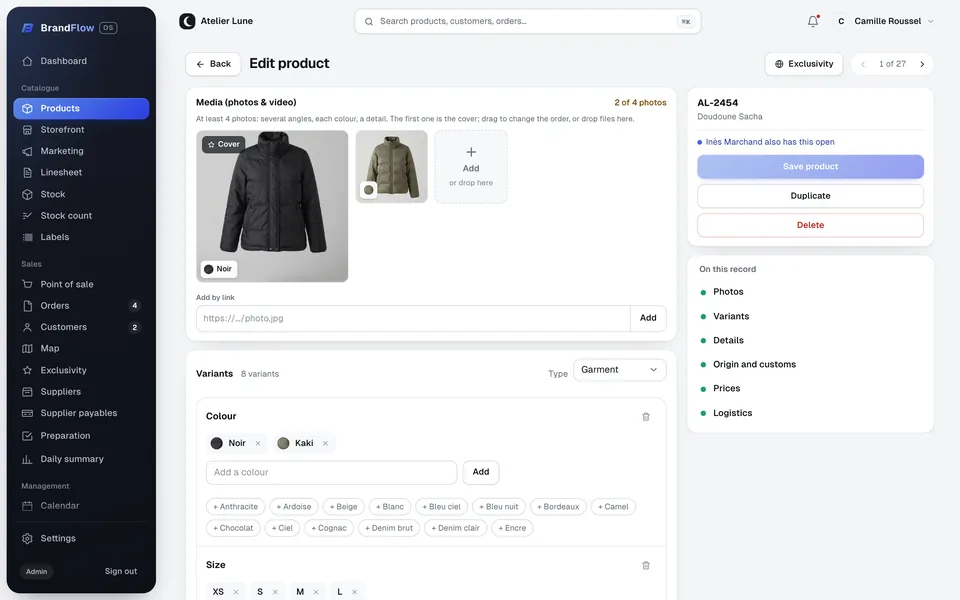Click the Point of sale cart icon
This screenshot has width=960, height=600.
tap(27, 284)
